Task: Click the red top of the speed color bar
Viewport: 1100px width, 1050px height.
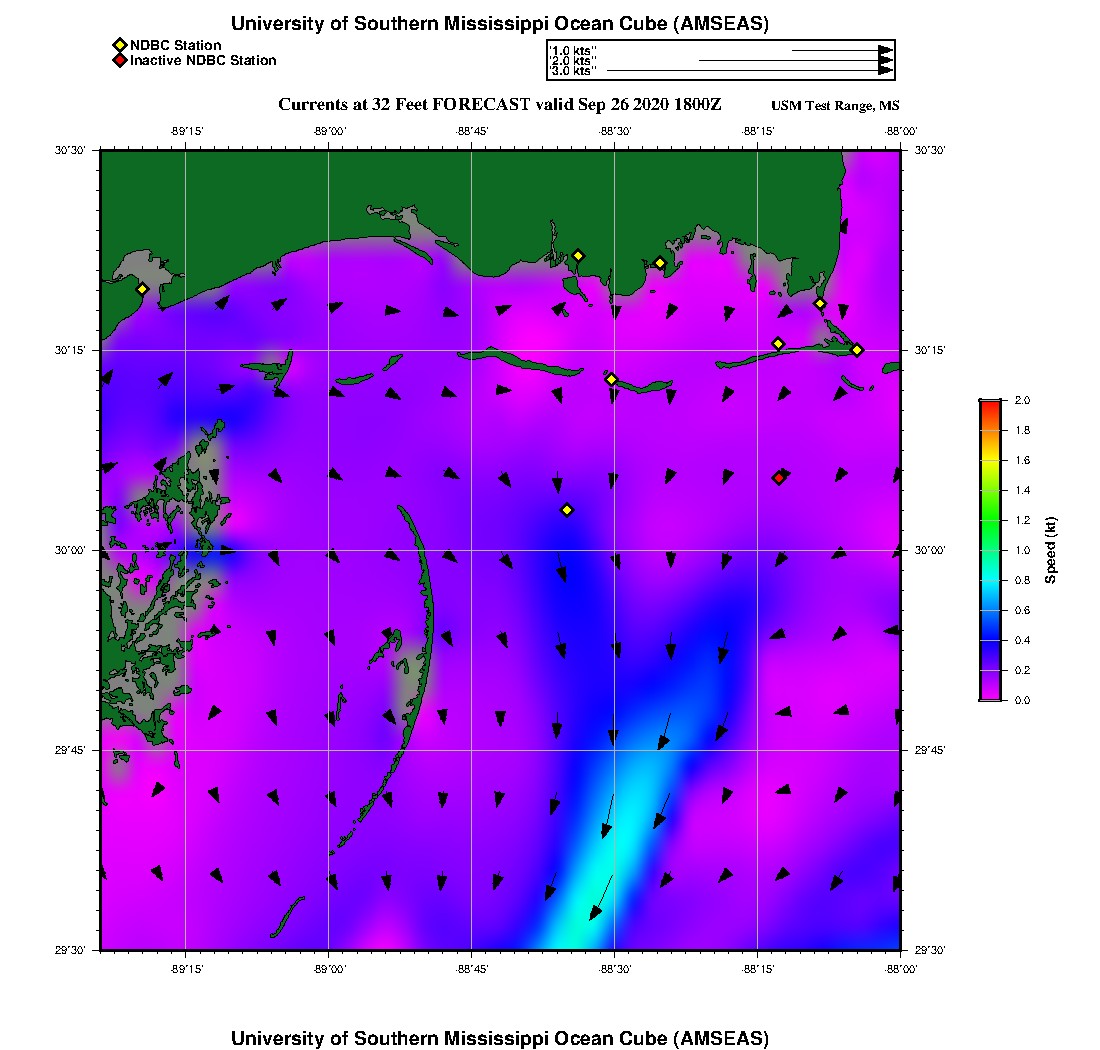Action: pyautogui.click(x=990, y=404)
